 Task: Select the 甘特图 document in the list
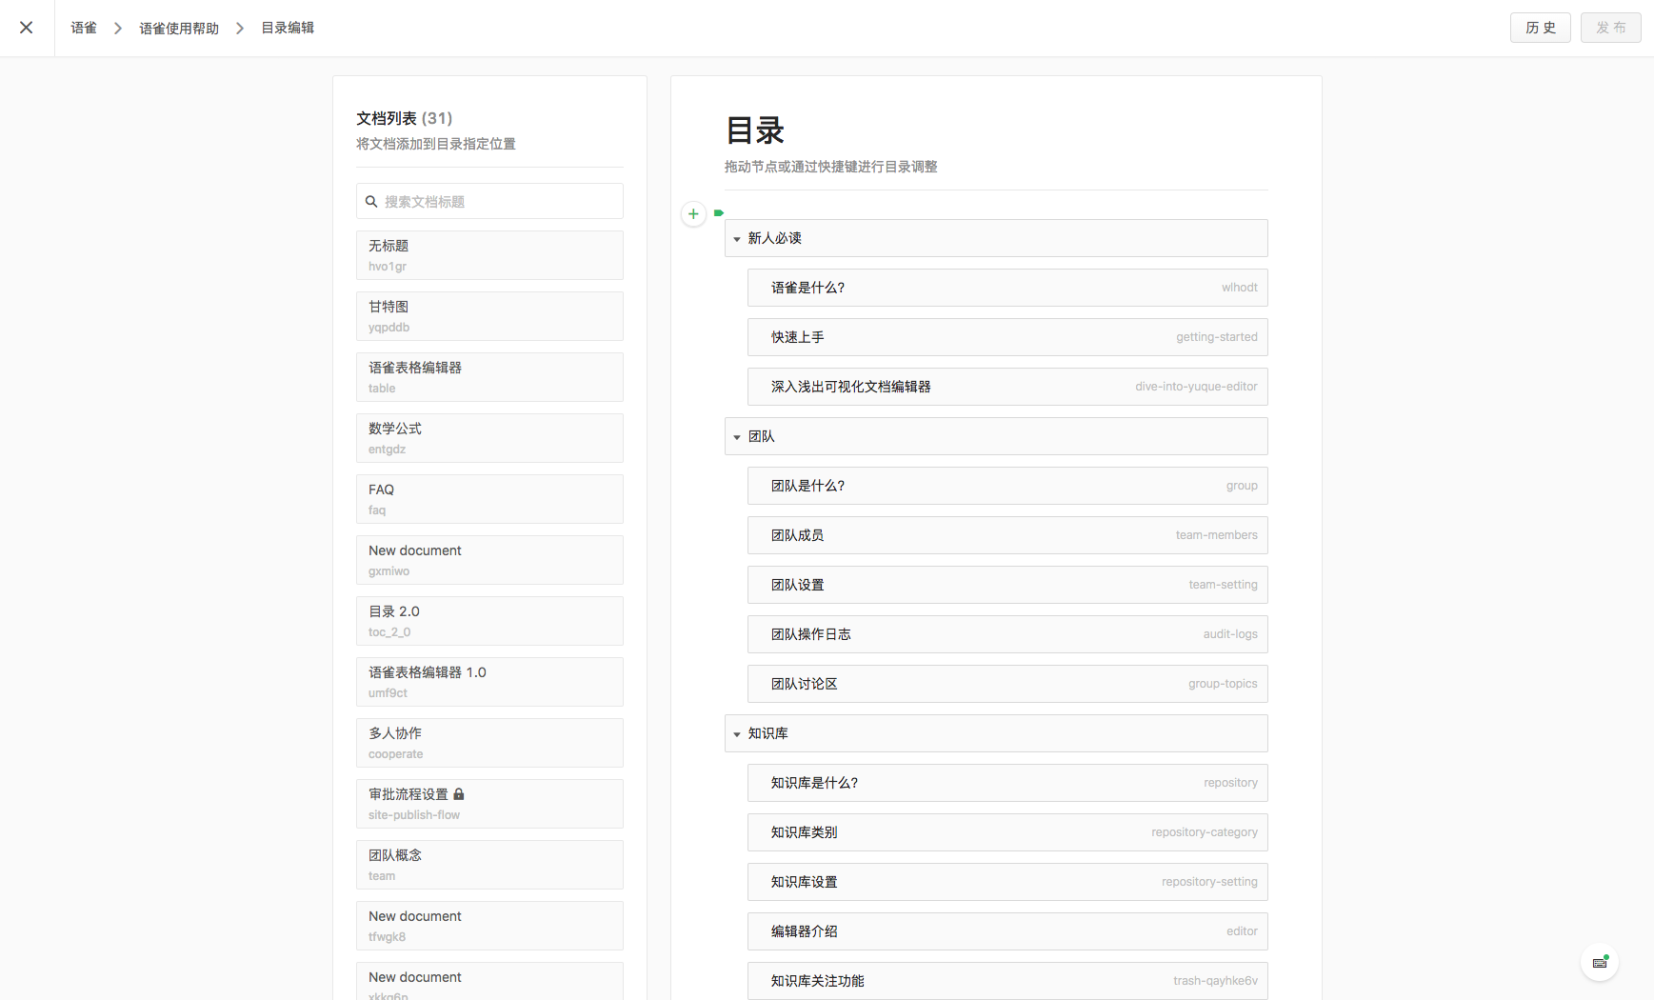[x=489, y=316]
